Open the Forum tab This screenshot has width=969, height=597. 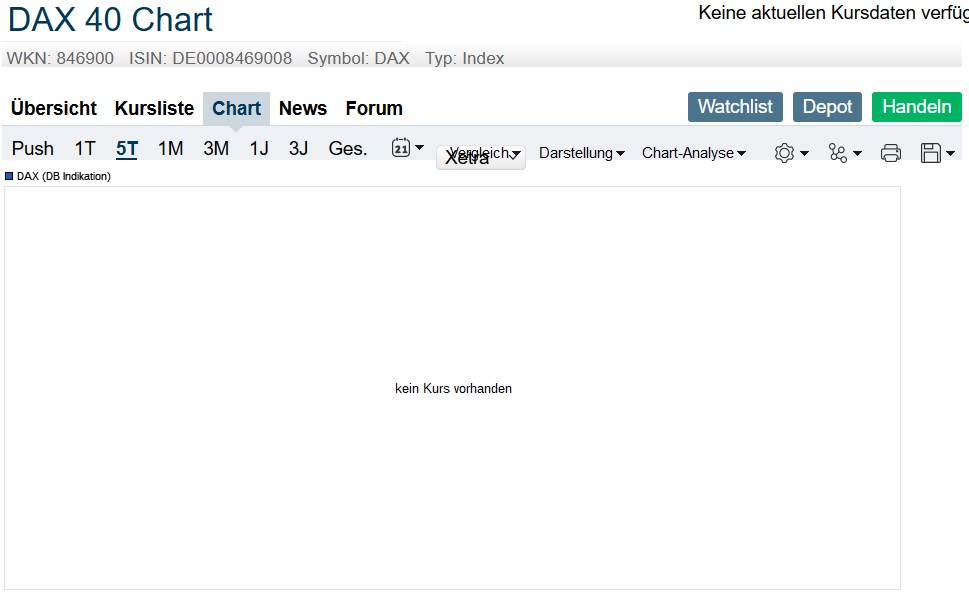coord(374,108)
